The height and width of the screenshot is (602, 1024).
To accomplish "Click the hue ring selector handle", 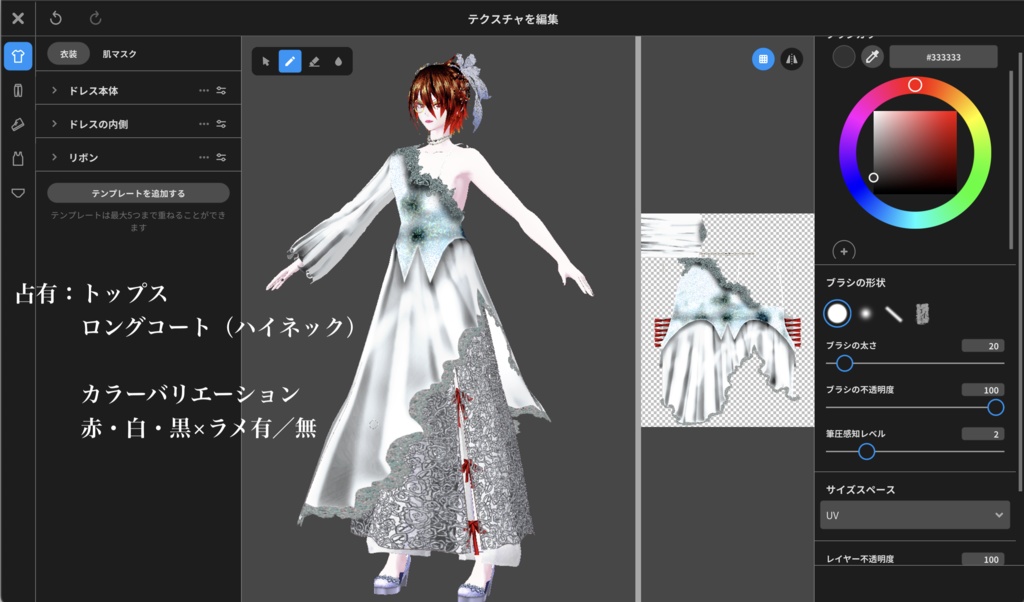I will [x=915, y=85].
